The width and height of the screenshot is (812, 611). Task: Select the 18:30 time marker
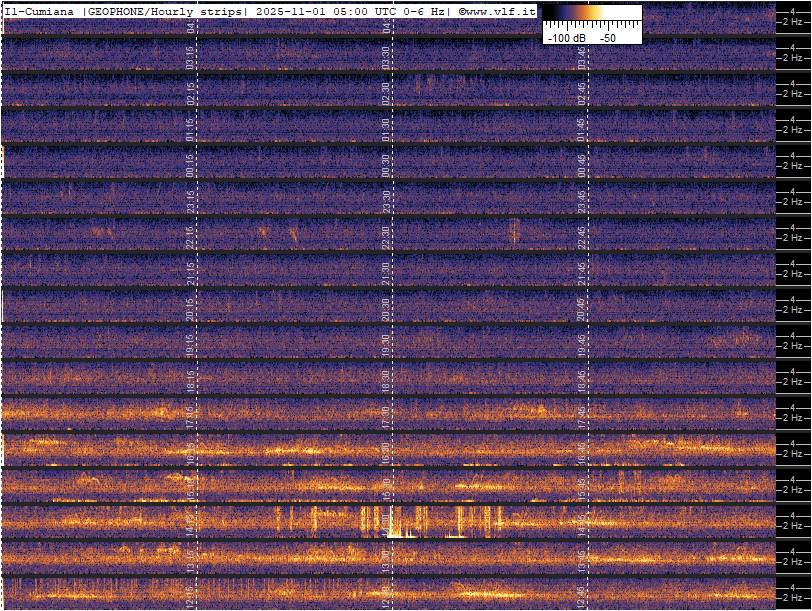(x=386, y=380)
